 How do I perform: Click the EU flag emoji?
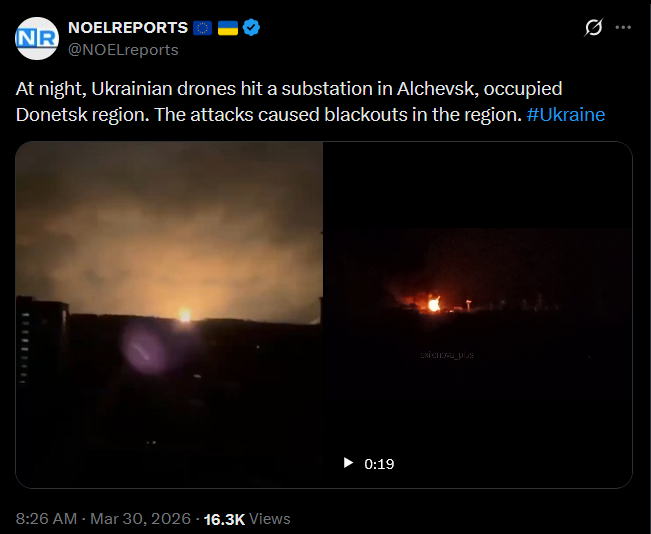203,28
